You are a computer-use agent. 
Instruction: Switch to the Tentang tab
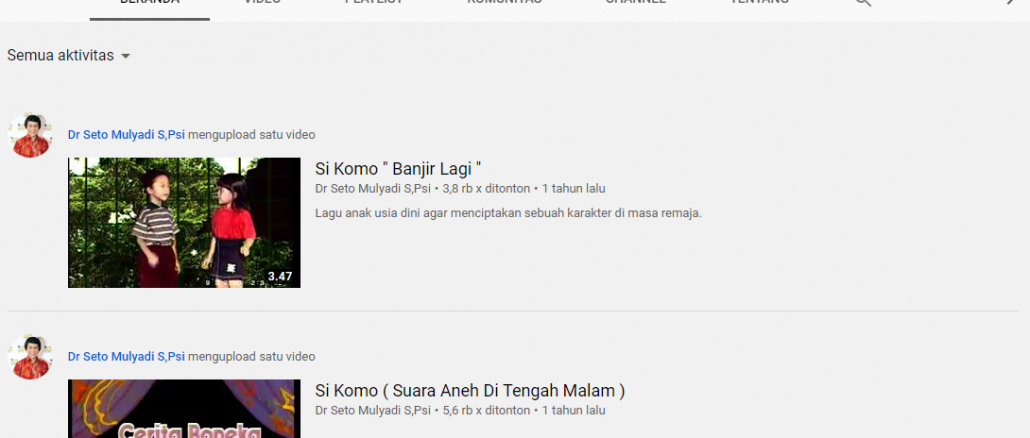point(759,4)
